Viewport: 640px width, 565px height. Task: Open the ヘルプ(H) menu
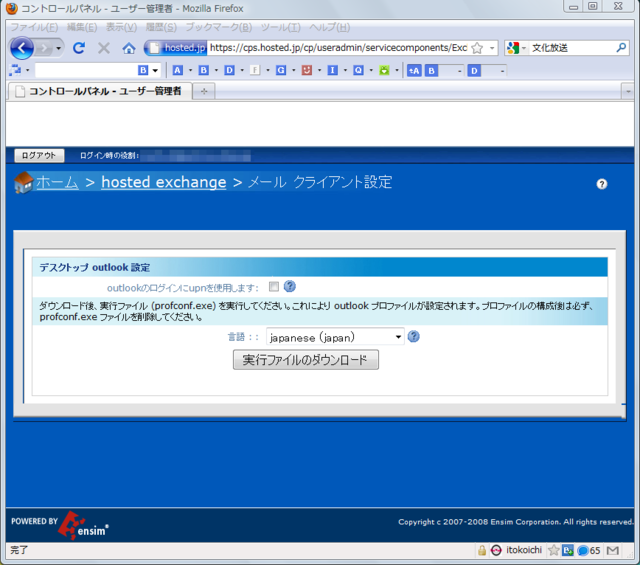pyautogui.click(x=330, y=27)
